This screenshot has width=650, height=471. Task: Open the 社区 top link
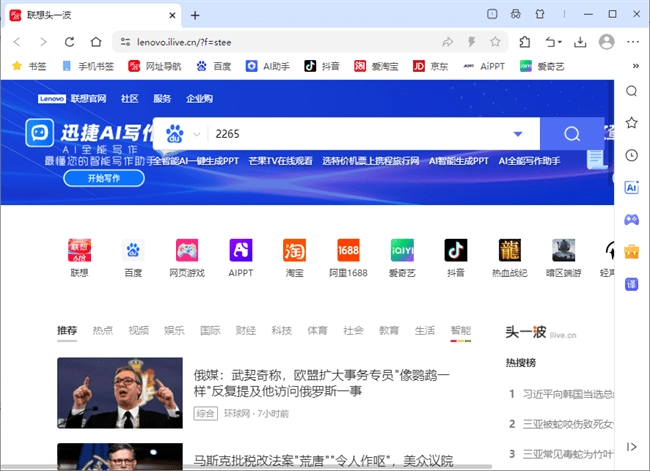[129, 98]
